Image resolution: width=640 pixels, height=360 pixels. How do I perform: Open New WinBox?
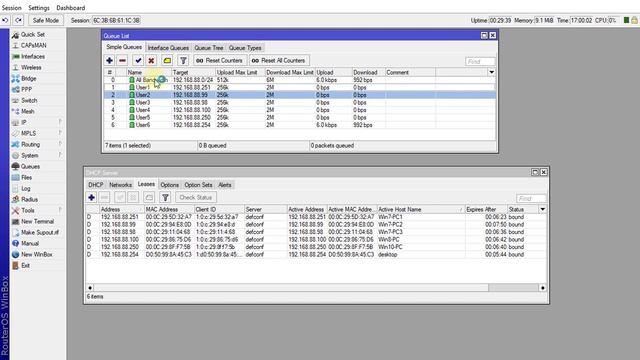(36, 255)
